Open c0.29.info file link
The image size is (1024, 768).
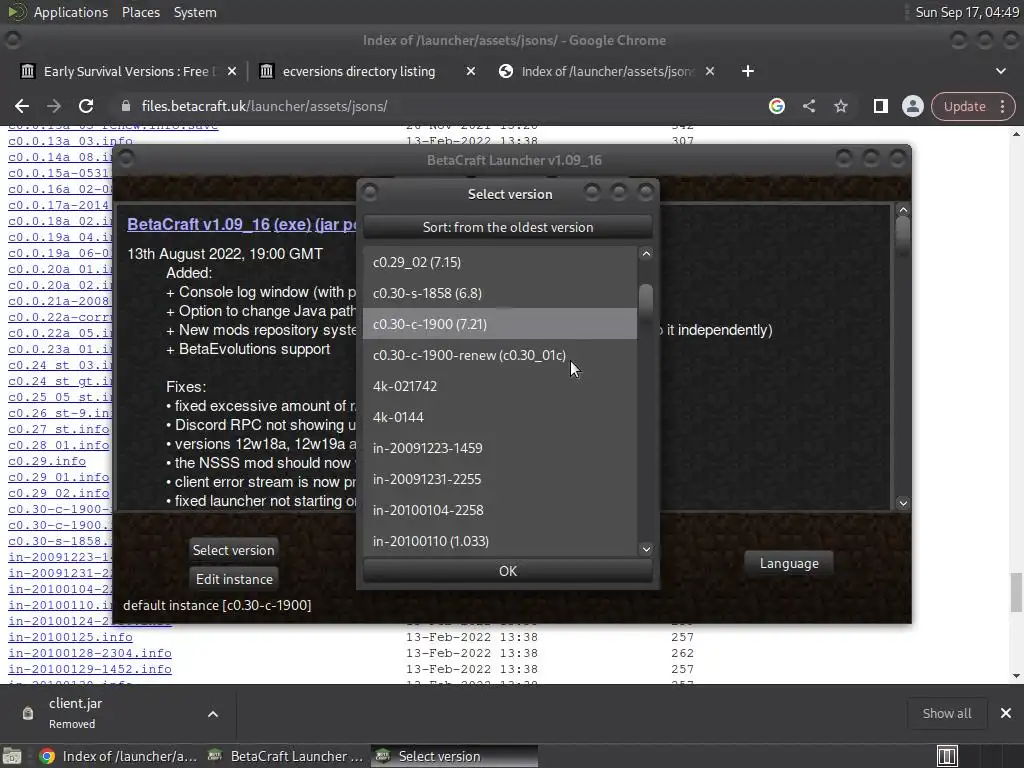[46, 461]
